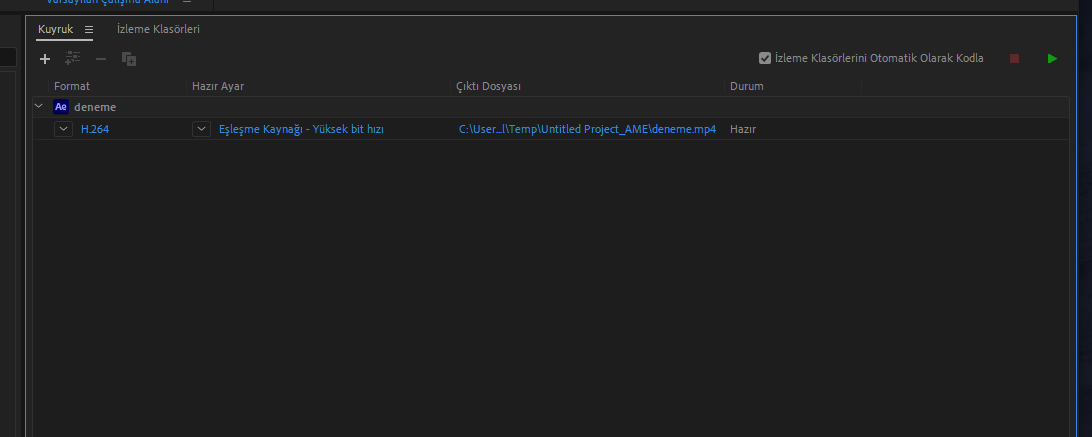Open the Eşleşme Kaynağı - Yüksek bit hızı preset
1092x437 pixels.
pyautogui.click(x=301, y=129)
